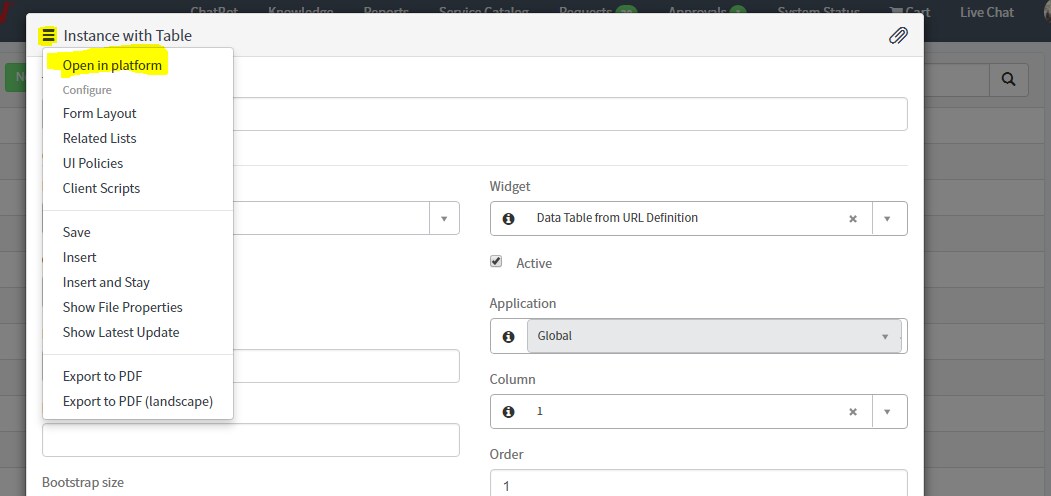
Task: Click the hamburger context menu icon
Action: click(x=48, y=35)
